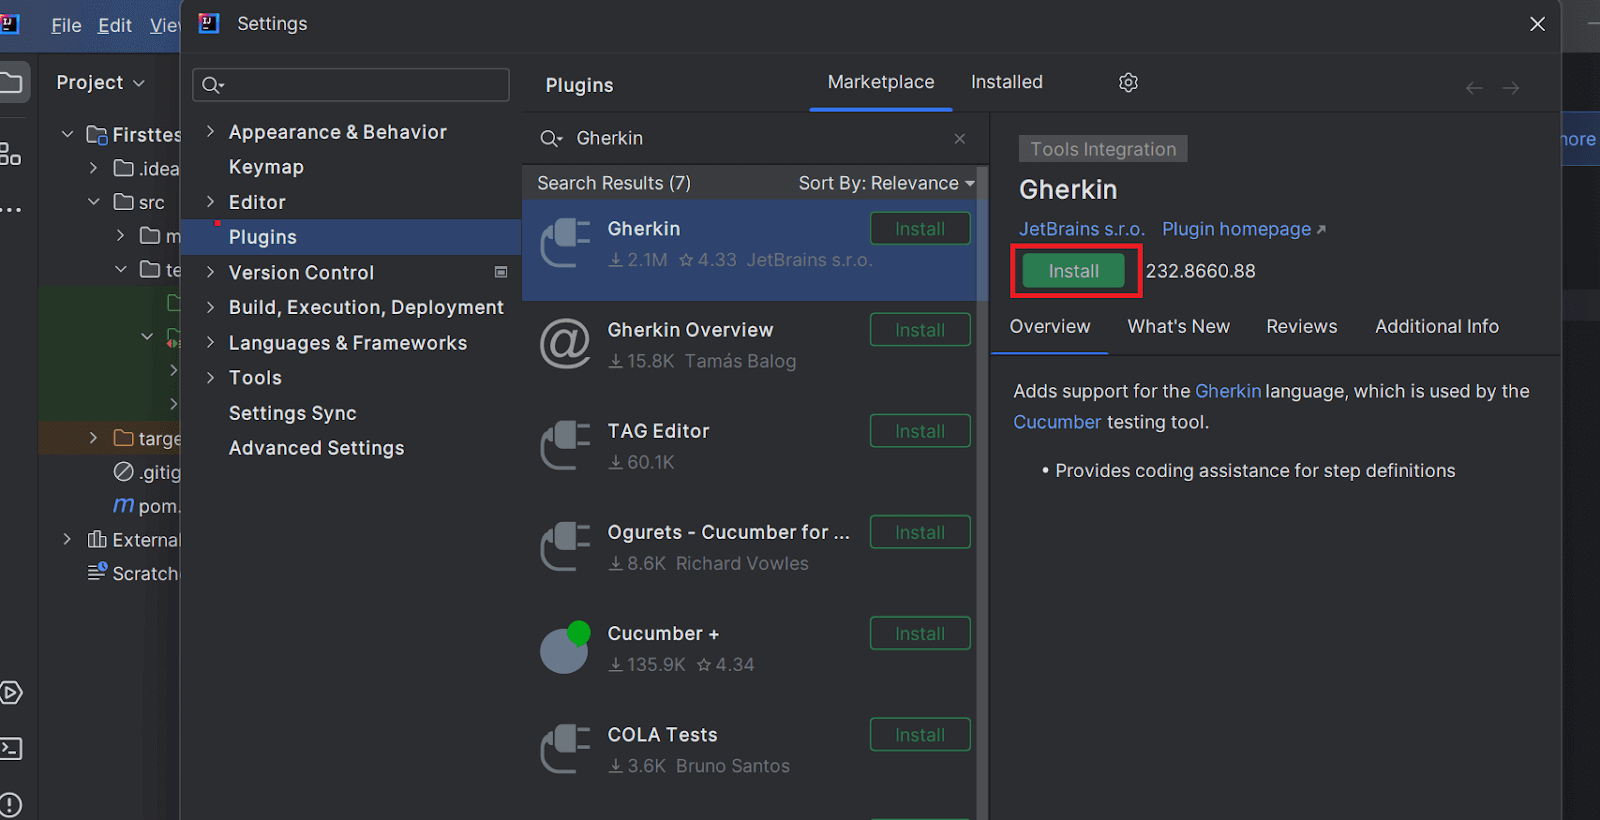
Task: Expand the Editor settings group
Action: pyautogui.click(x=210, y=201)
